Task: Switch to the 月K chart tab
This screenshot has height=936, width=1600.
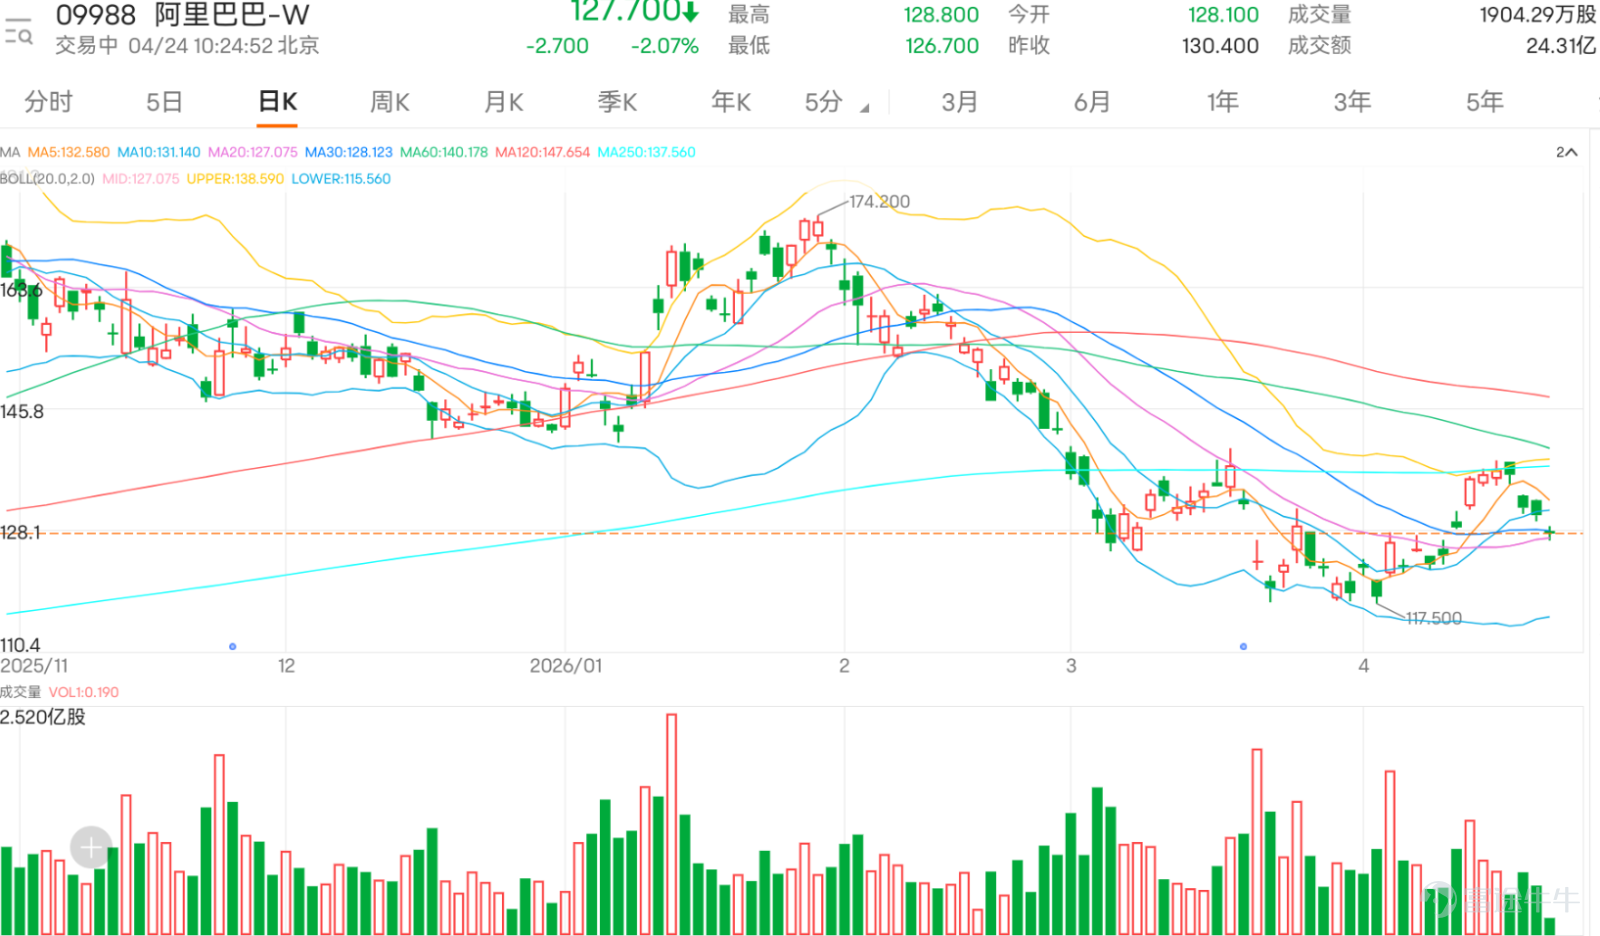Action: [504, 102]
